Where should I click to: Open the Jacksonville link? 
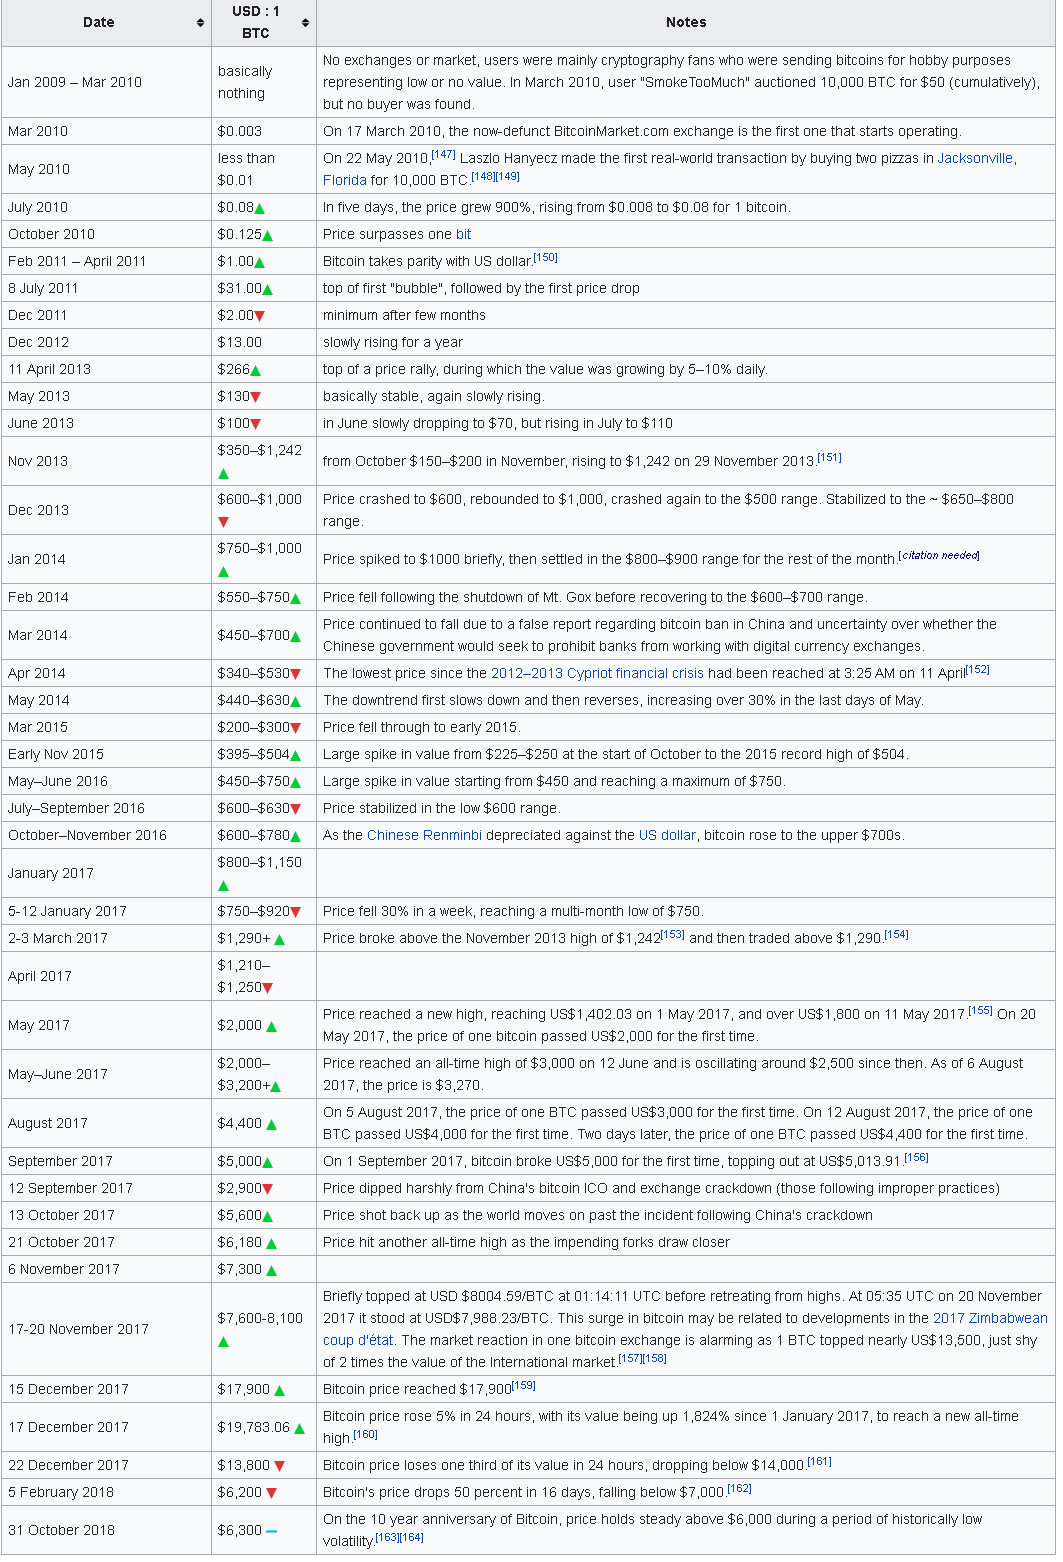coord(975,158)
